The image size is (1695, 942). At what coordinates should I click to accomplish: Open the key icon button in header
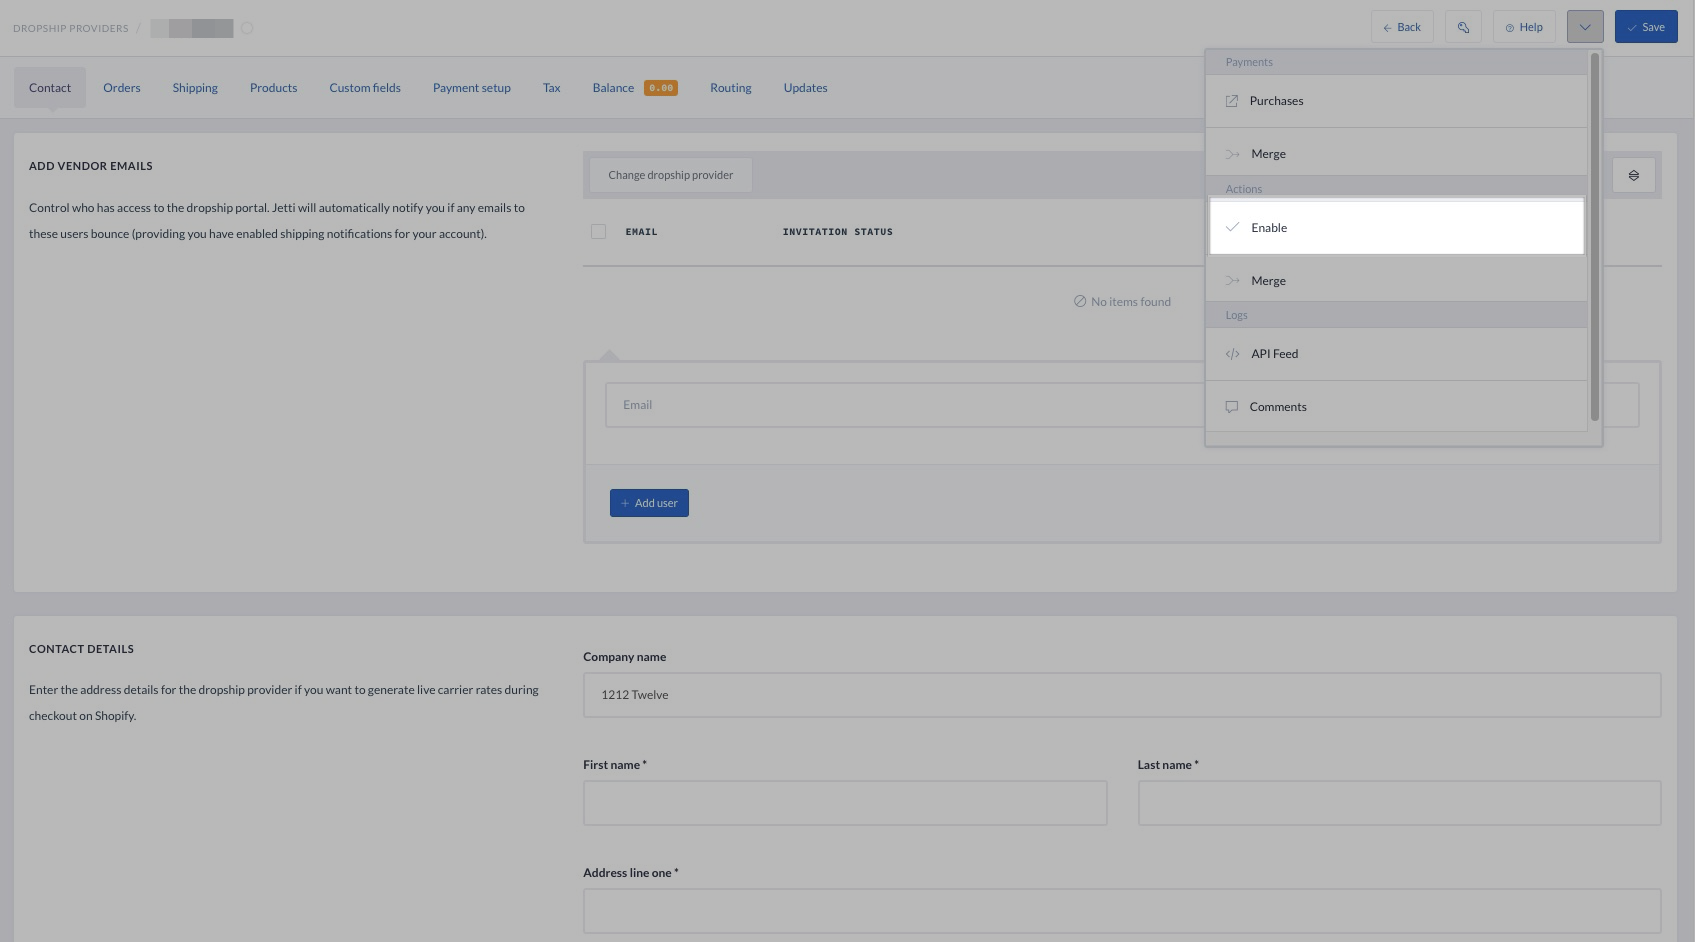click(1463, 27)
